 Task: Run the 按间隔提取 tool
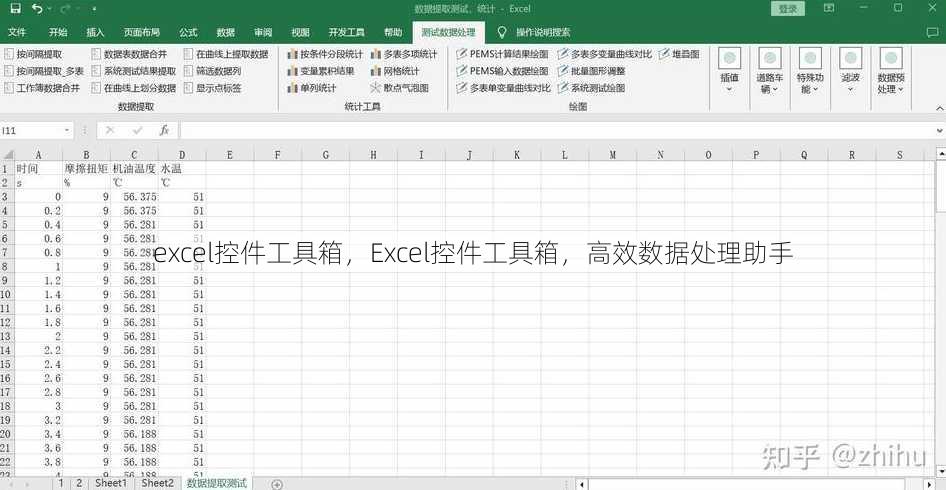[x=33, y=54]
